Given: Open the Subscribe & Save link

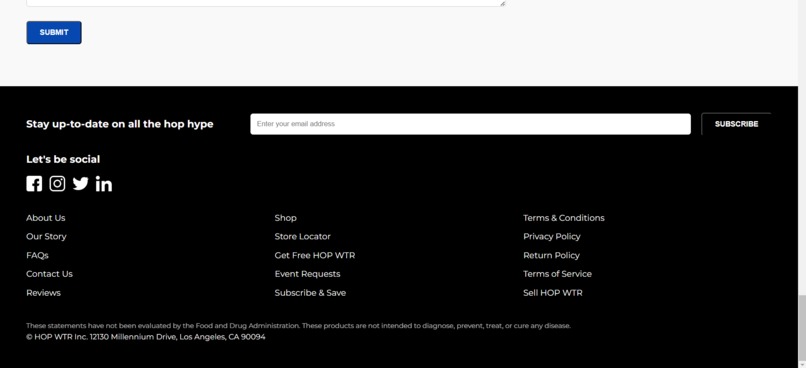Looking at the screenshot, I should (x=310, y=293).
